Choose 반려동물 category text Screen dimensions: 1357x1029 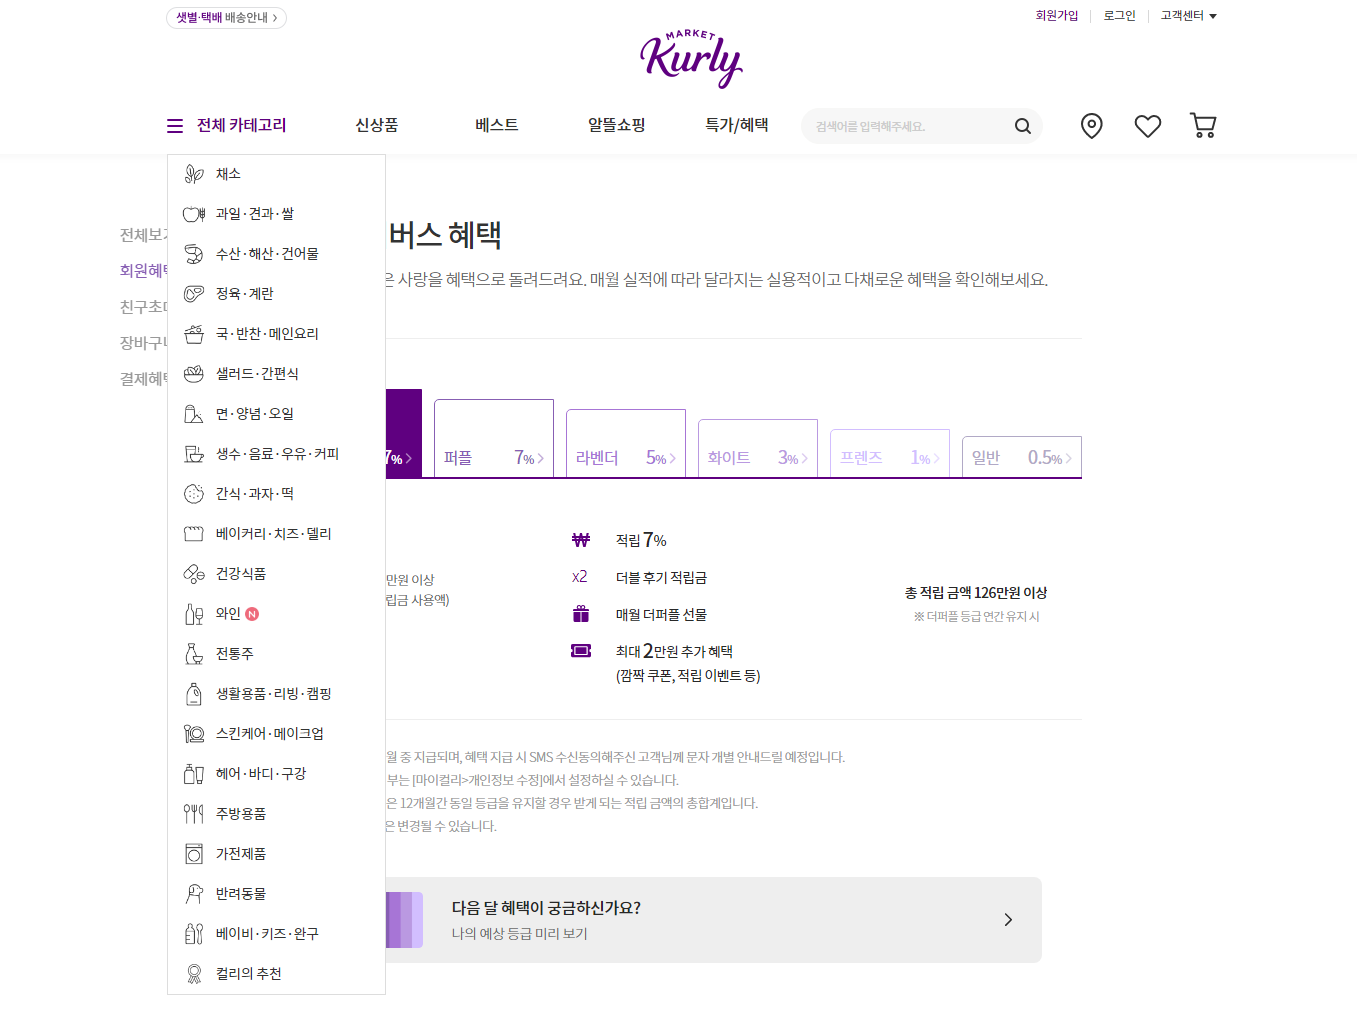241,894
